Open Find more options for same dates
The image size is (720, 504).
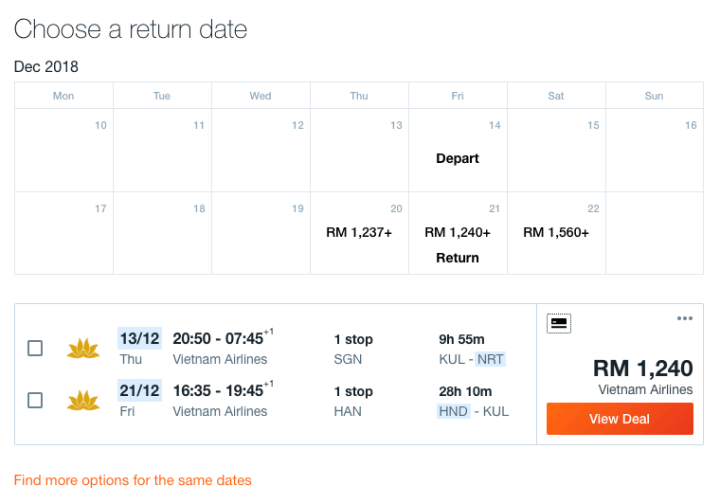[x=133, y=480]
